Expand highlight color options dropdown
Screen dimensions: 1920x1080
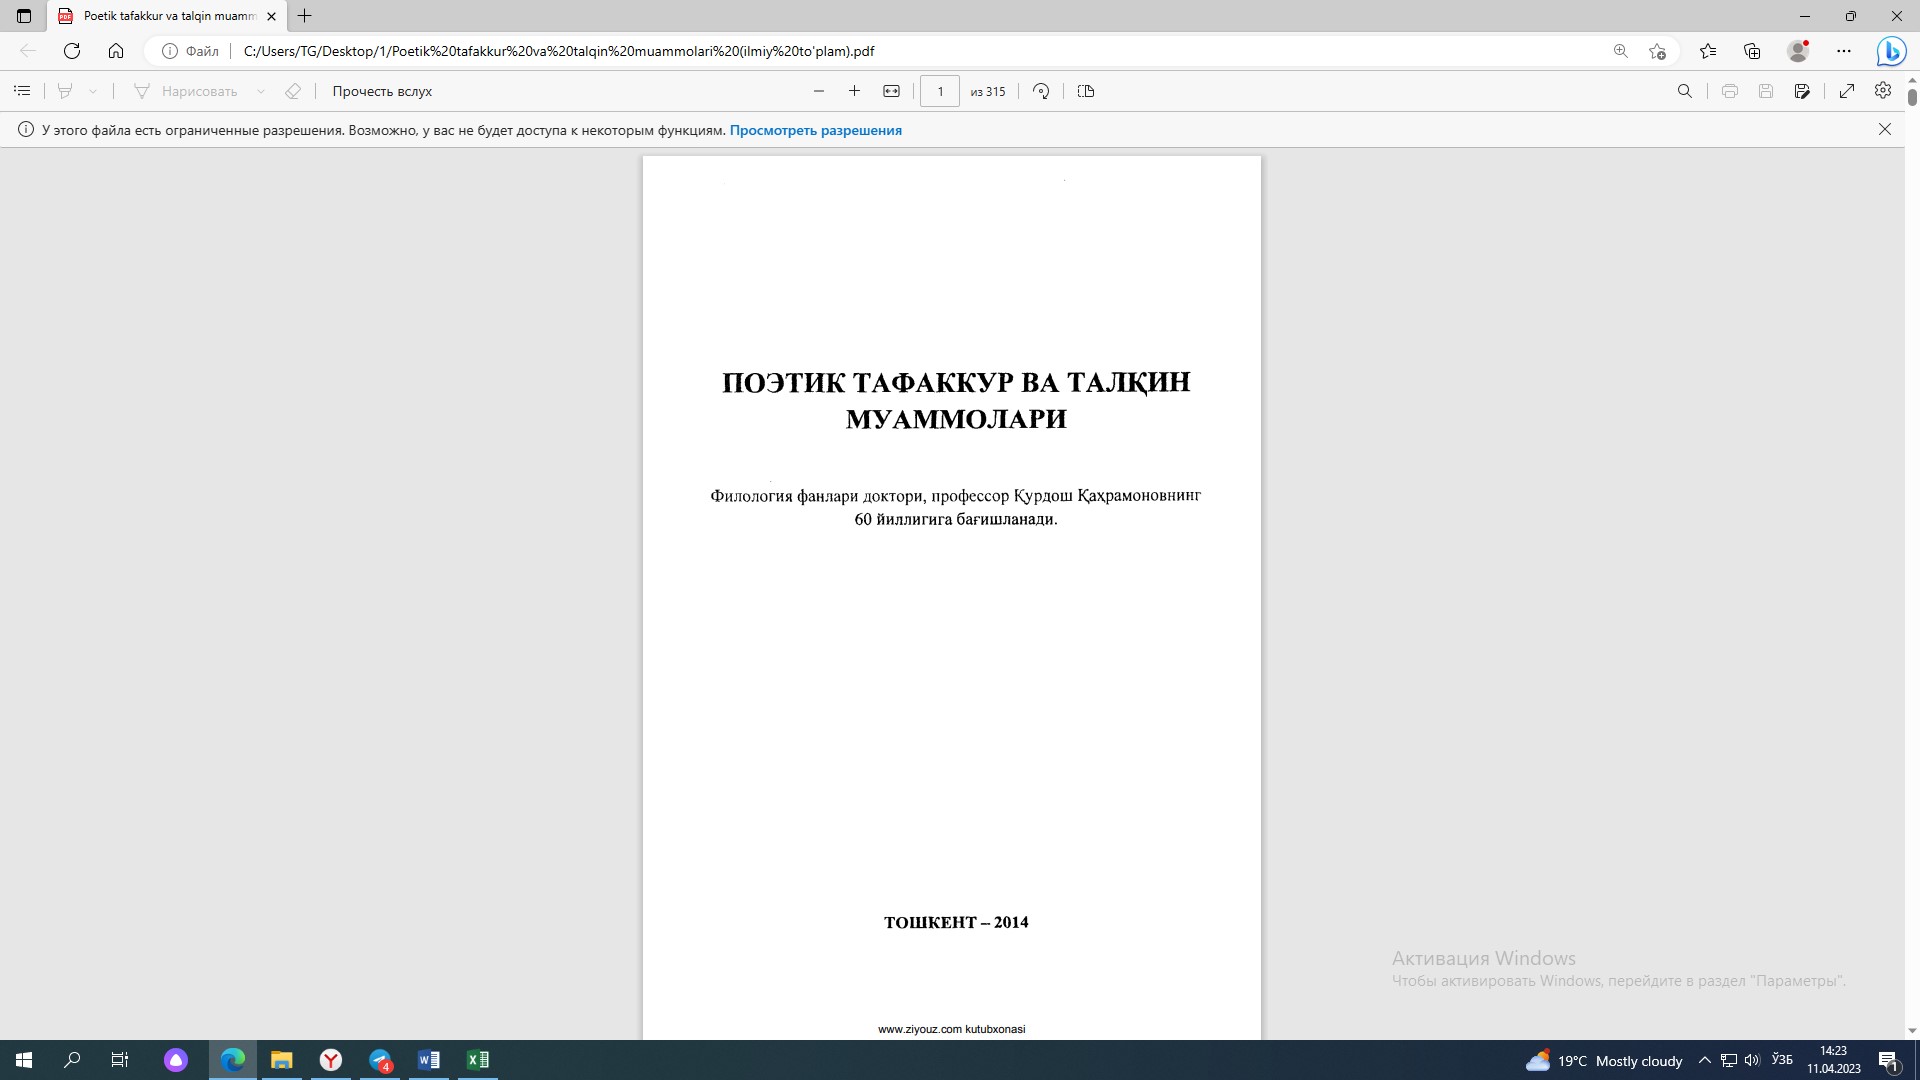point(93,91)
